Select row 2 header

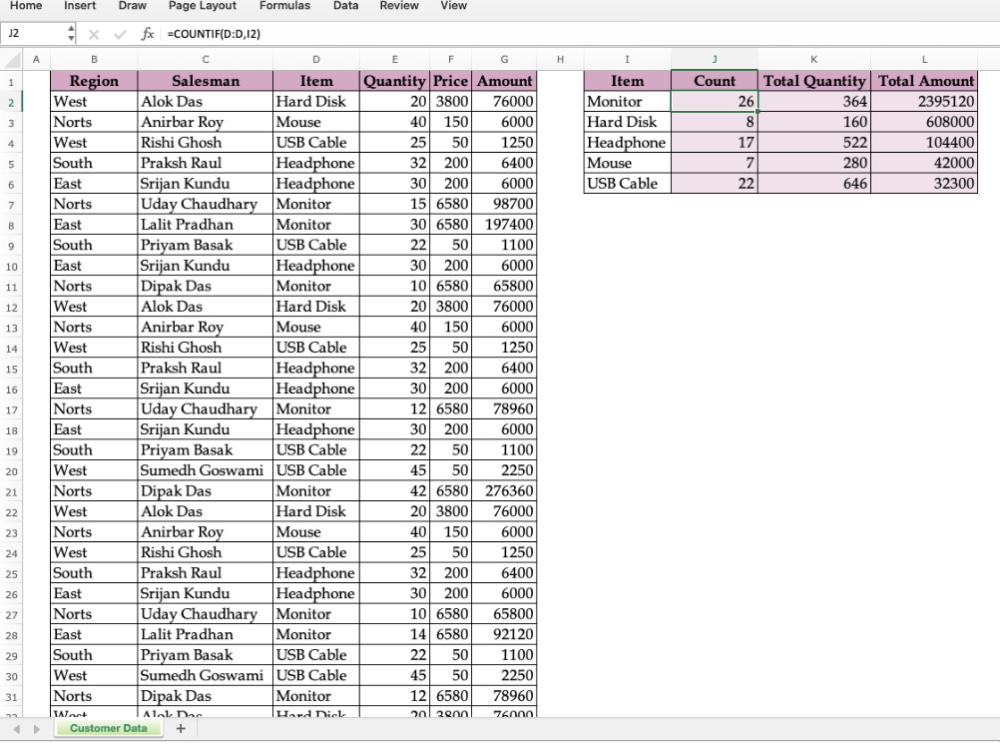coord(11,102)
